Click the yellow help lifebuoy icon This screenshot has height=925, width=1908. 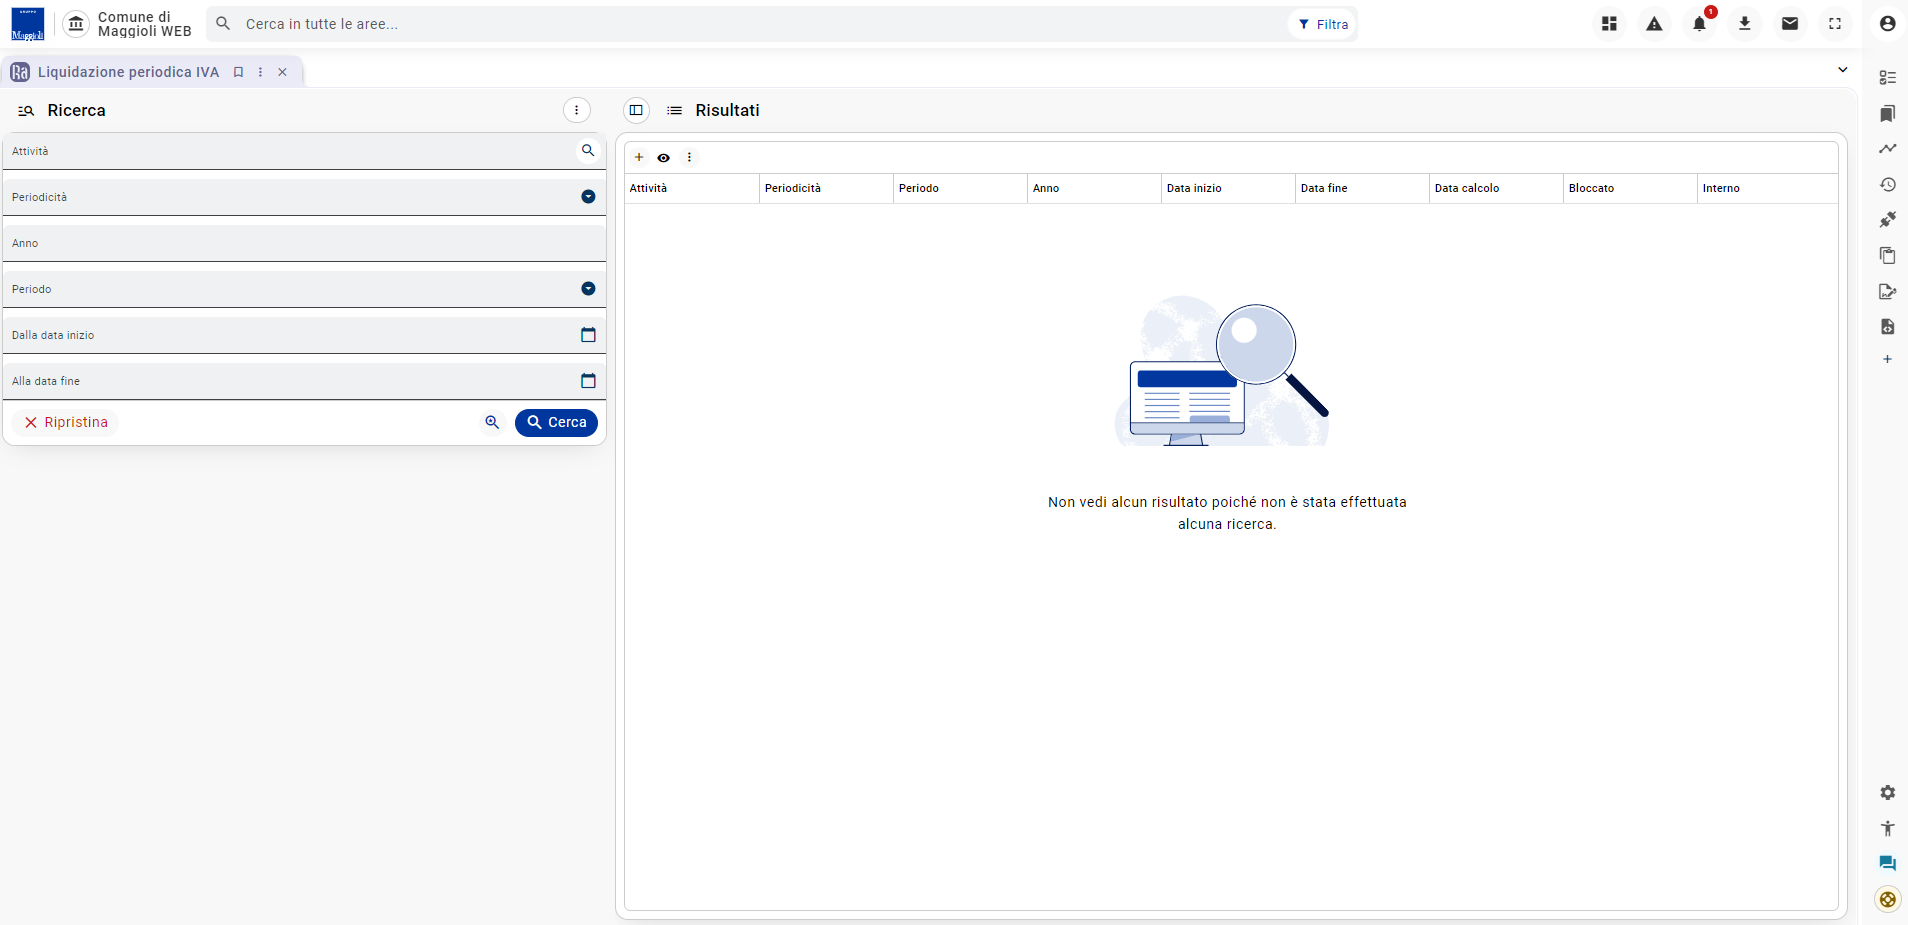click(1887, 900)
